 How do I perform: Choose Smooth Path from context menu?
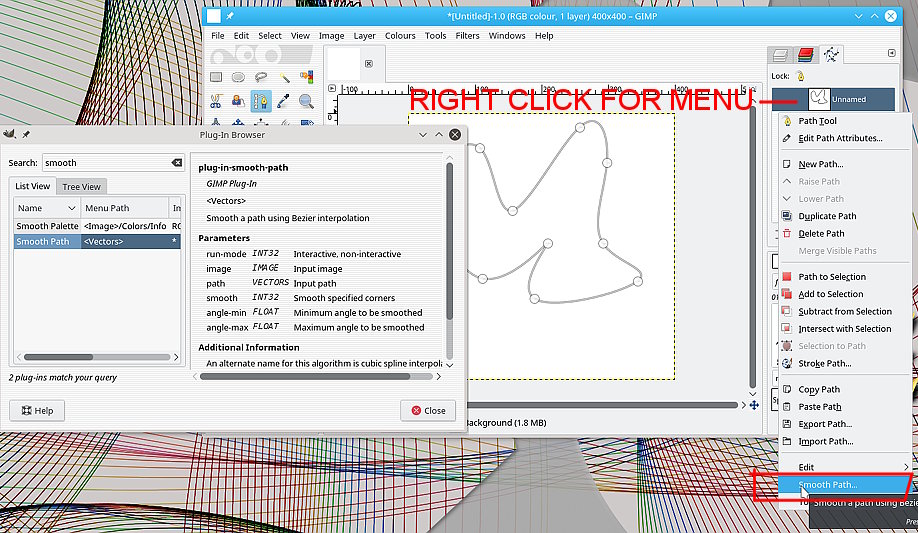tap(828, 485)
